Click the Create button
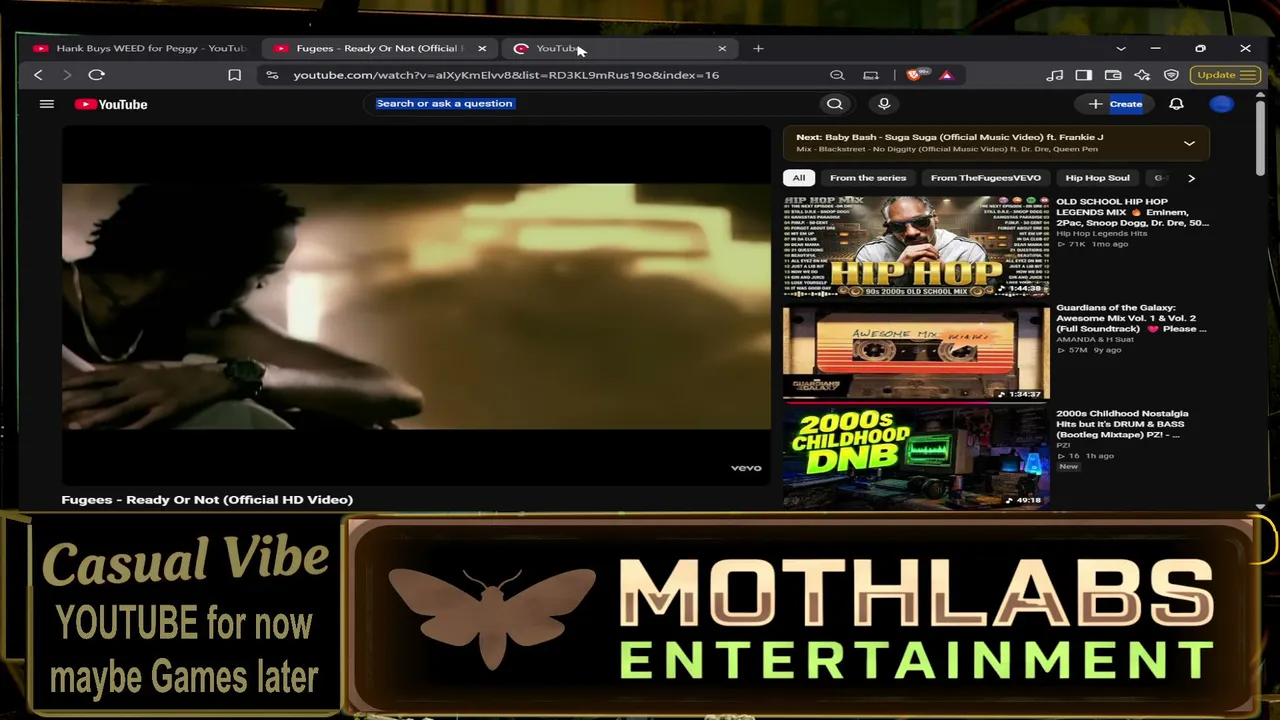 pyautogui.click(x=1116, y=104)
